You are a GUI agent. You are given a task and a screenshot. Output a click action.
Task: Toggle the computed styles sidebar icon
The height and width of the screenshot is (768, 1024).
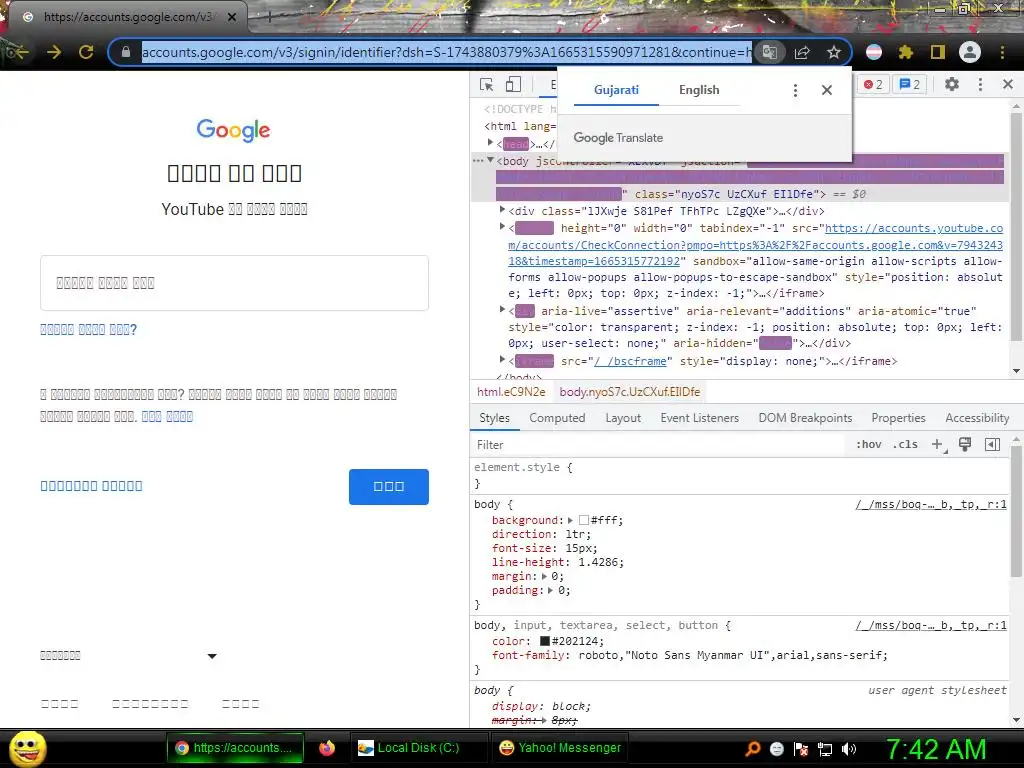(992, 445)
